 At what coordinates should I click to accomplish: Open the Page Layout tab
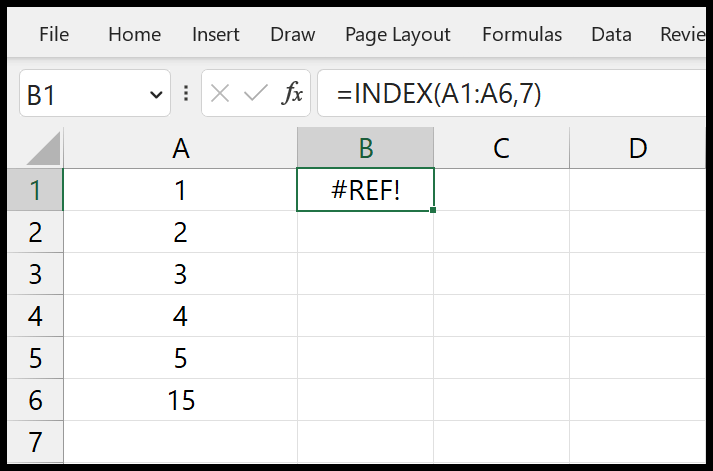397,35
